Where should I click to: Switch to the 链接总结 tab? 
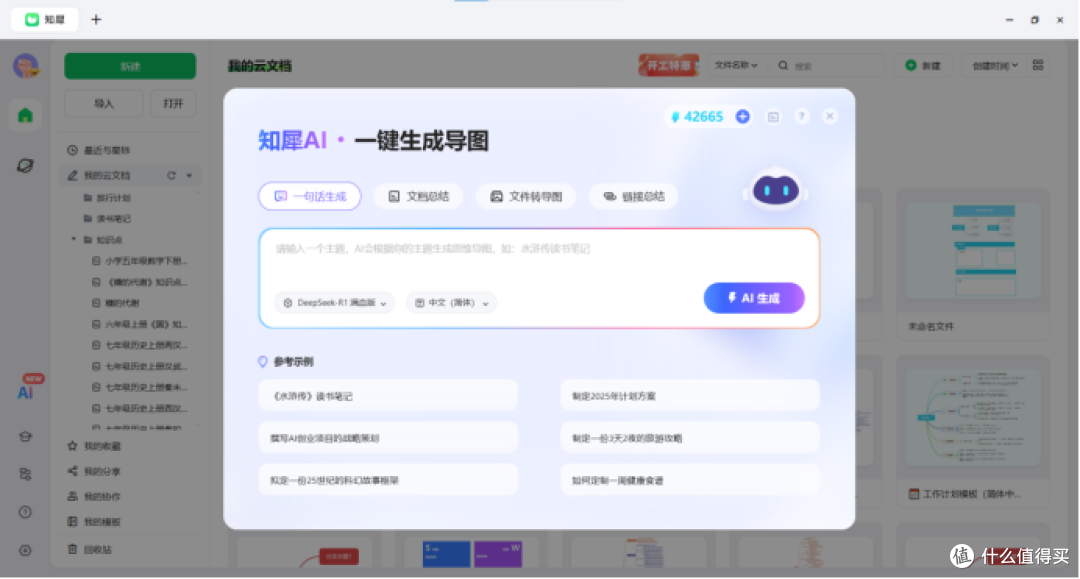634,196
